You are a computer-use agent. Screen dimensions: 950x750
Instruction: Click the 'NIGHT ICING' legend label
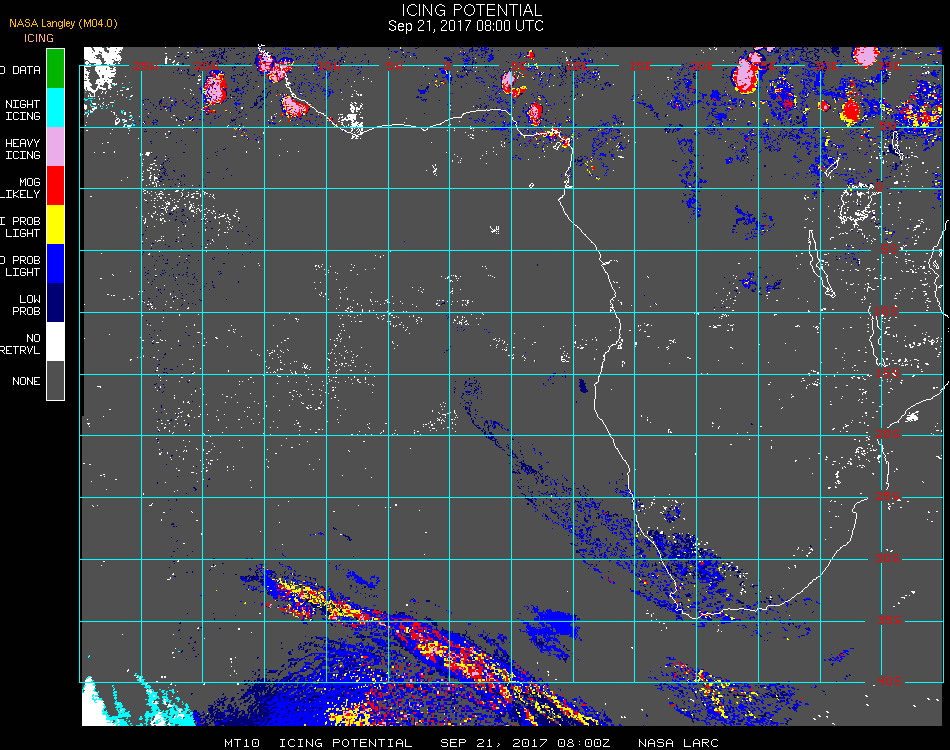pos(22,110)
